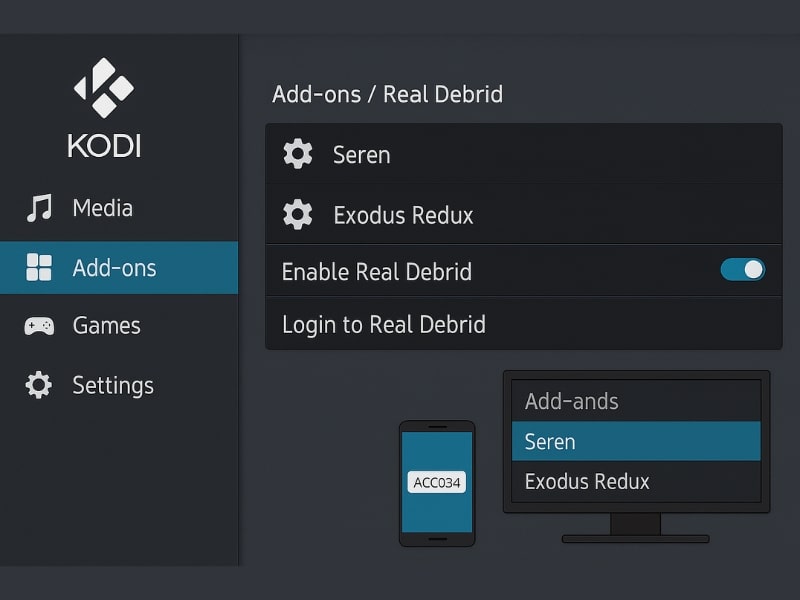800x600 pixels.
Task: Click the Add-ons grid icon
Action: tap(39, 267)
